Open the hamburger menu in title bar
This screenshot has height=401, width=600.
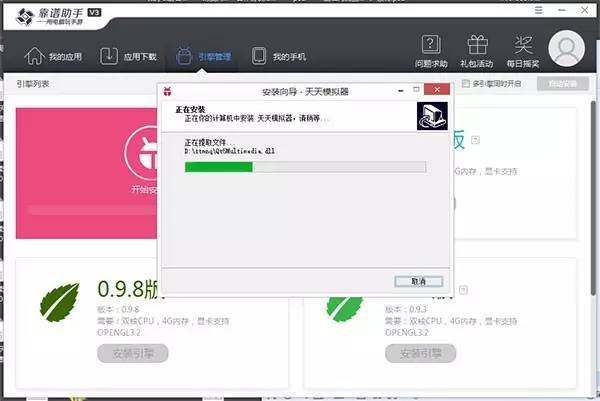[538, 10]
